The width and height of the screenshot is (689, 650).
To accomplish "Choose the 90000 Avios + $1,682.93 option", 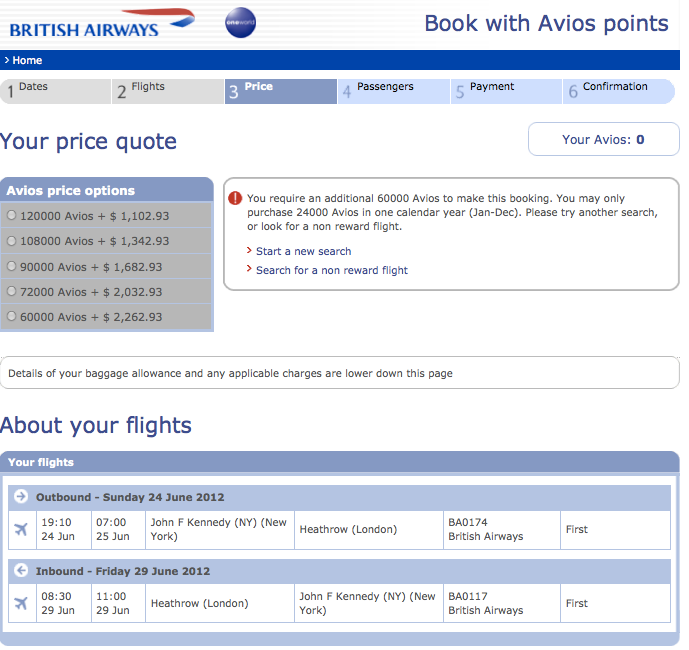I will 12,266.
